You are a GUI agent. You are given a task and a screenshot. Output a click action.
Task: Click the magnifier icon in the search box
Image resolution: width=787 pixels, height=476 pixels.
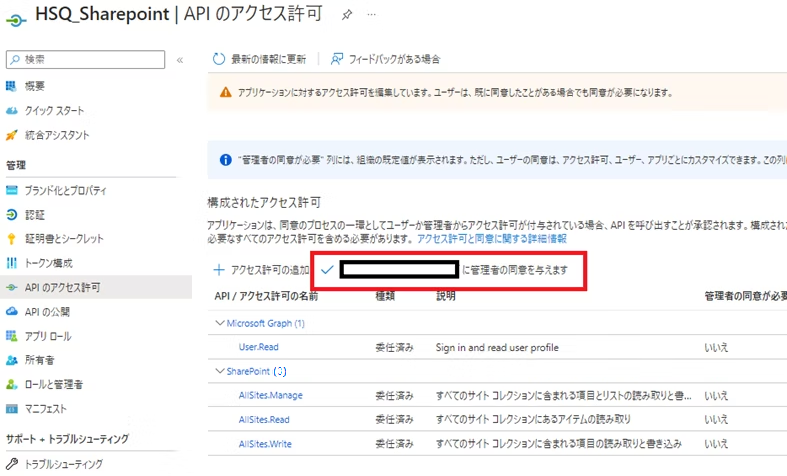tap(15, 59)
